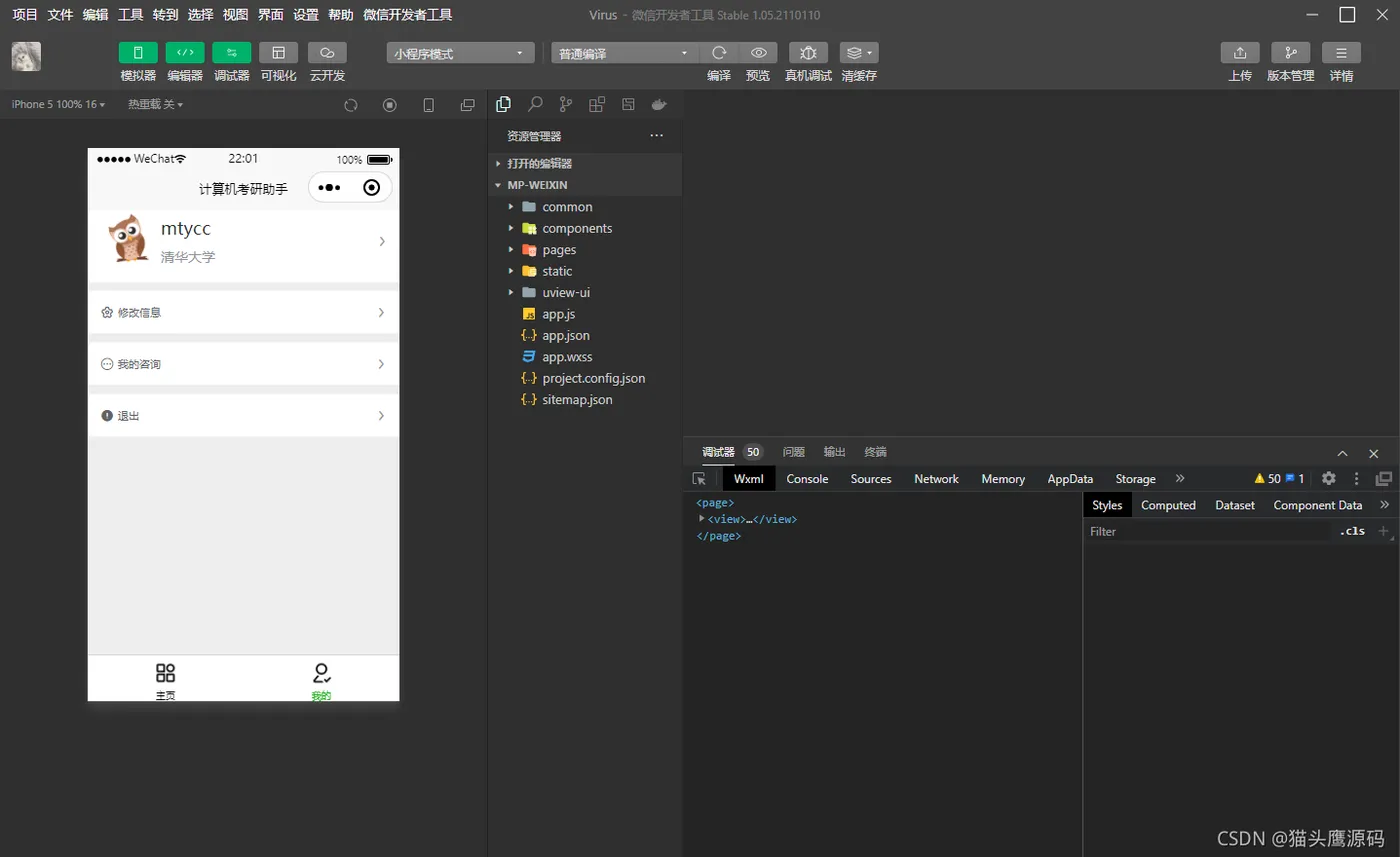Open cloud development (云开发)
1400x857 pixels.
327,53
